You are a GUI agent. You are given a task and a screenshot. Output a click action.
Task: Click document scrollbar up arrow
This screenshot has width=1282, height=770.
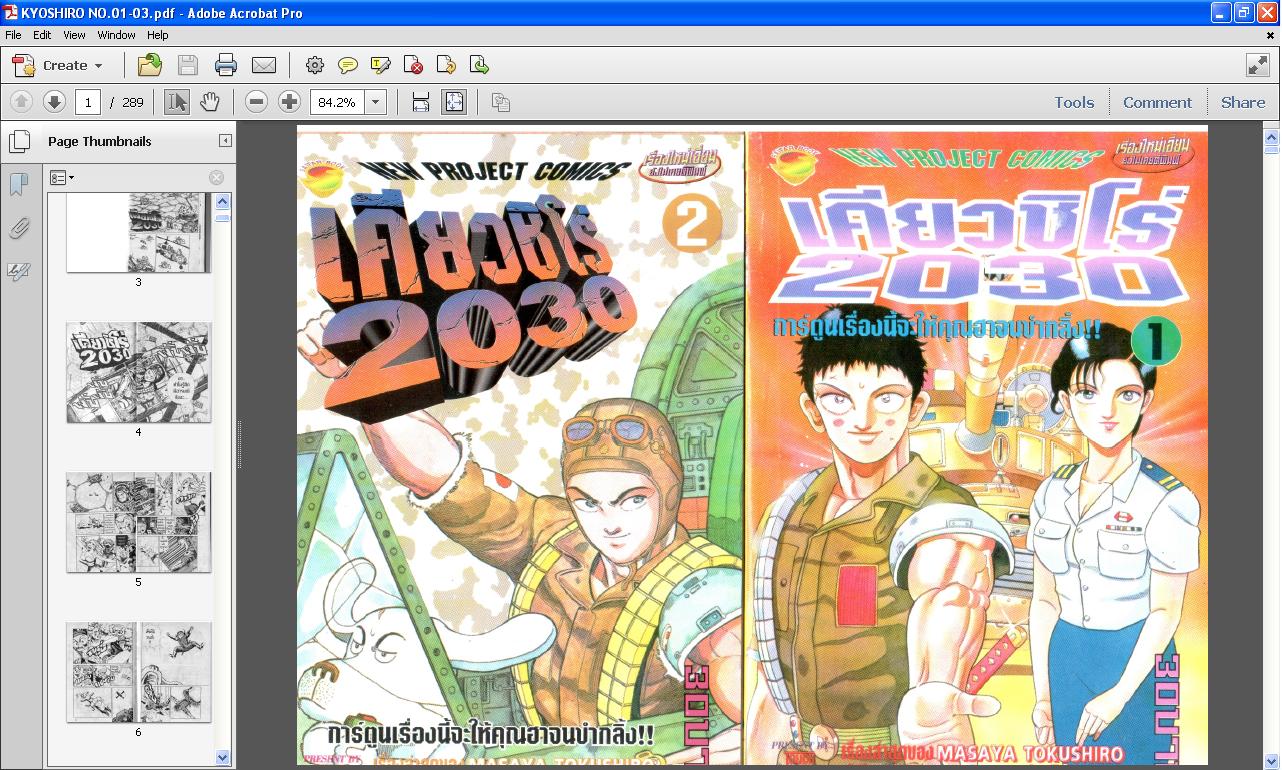[1271, 138]
